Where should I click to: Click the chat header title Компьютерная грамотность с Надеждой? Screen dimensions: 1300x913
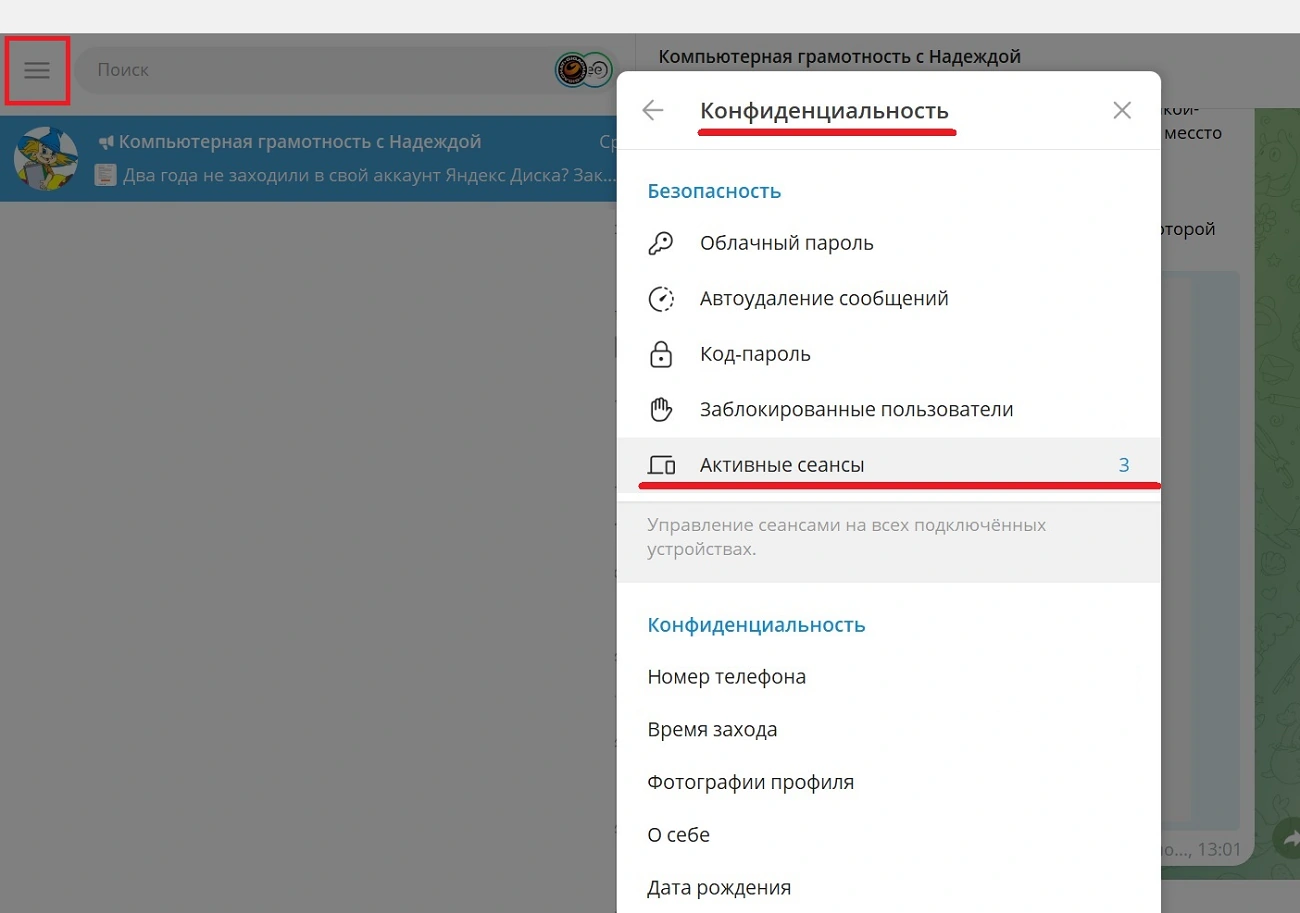pyautogui.click(x=839, y=57)
